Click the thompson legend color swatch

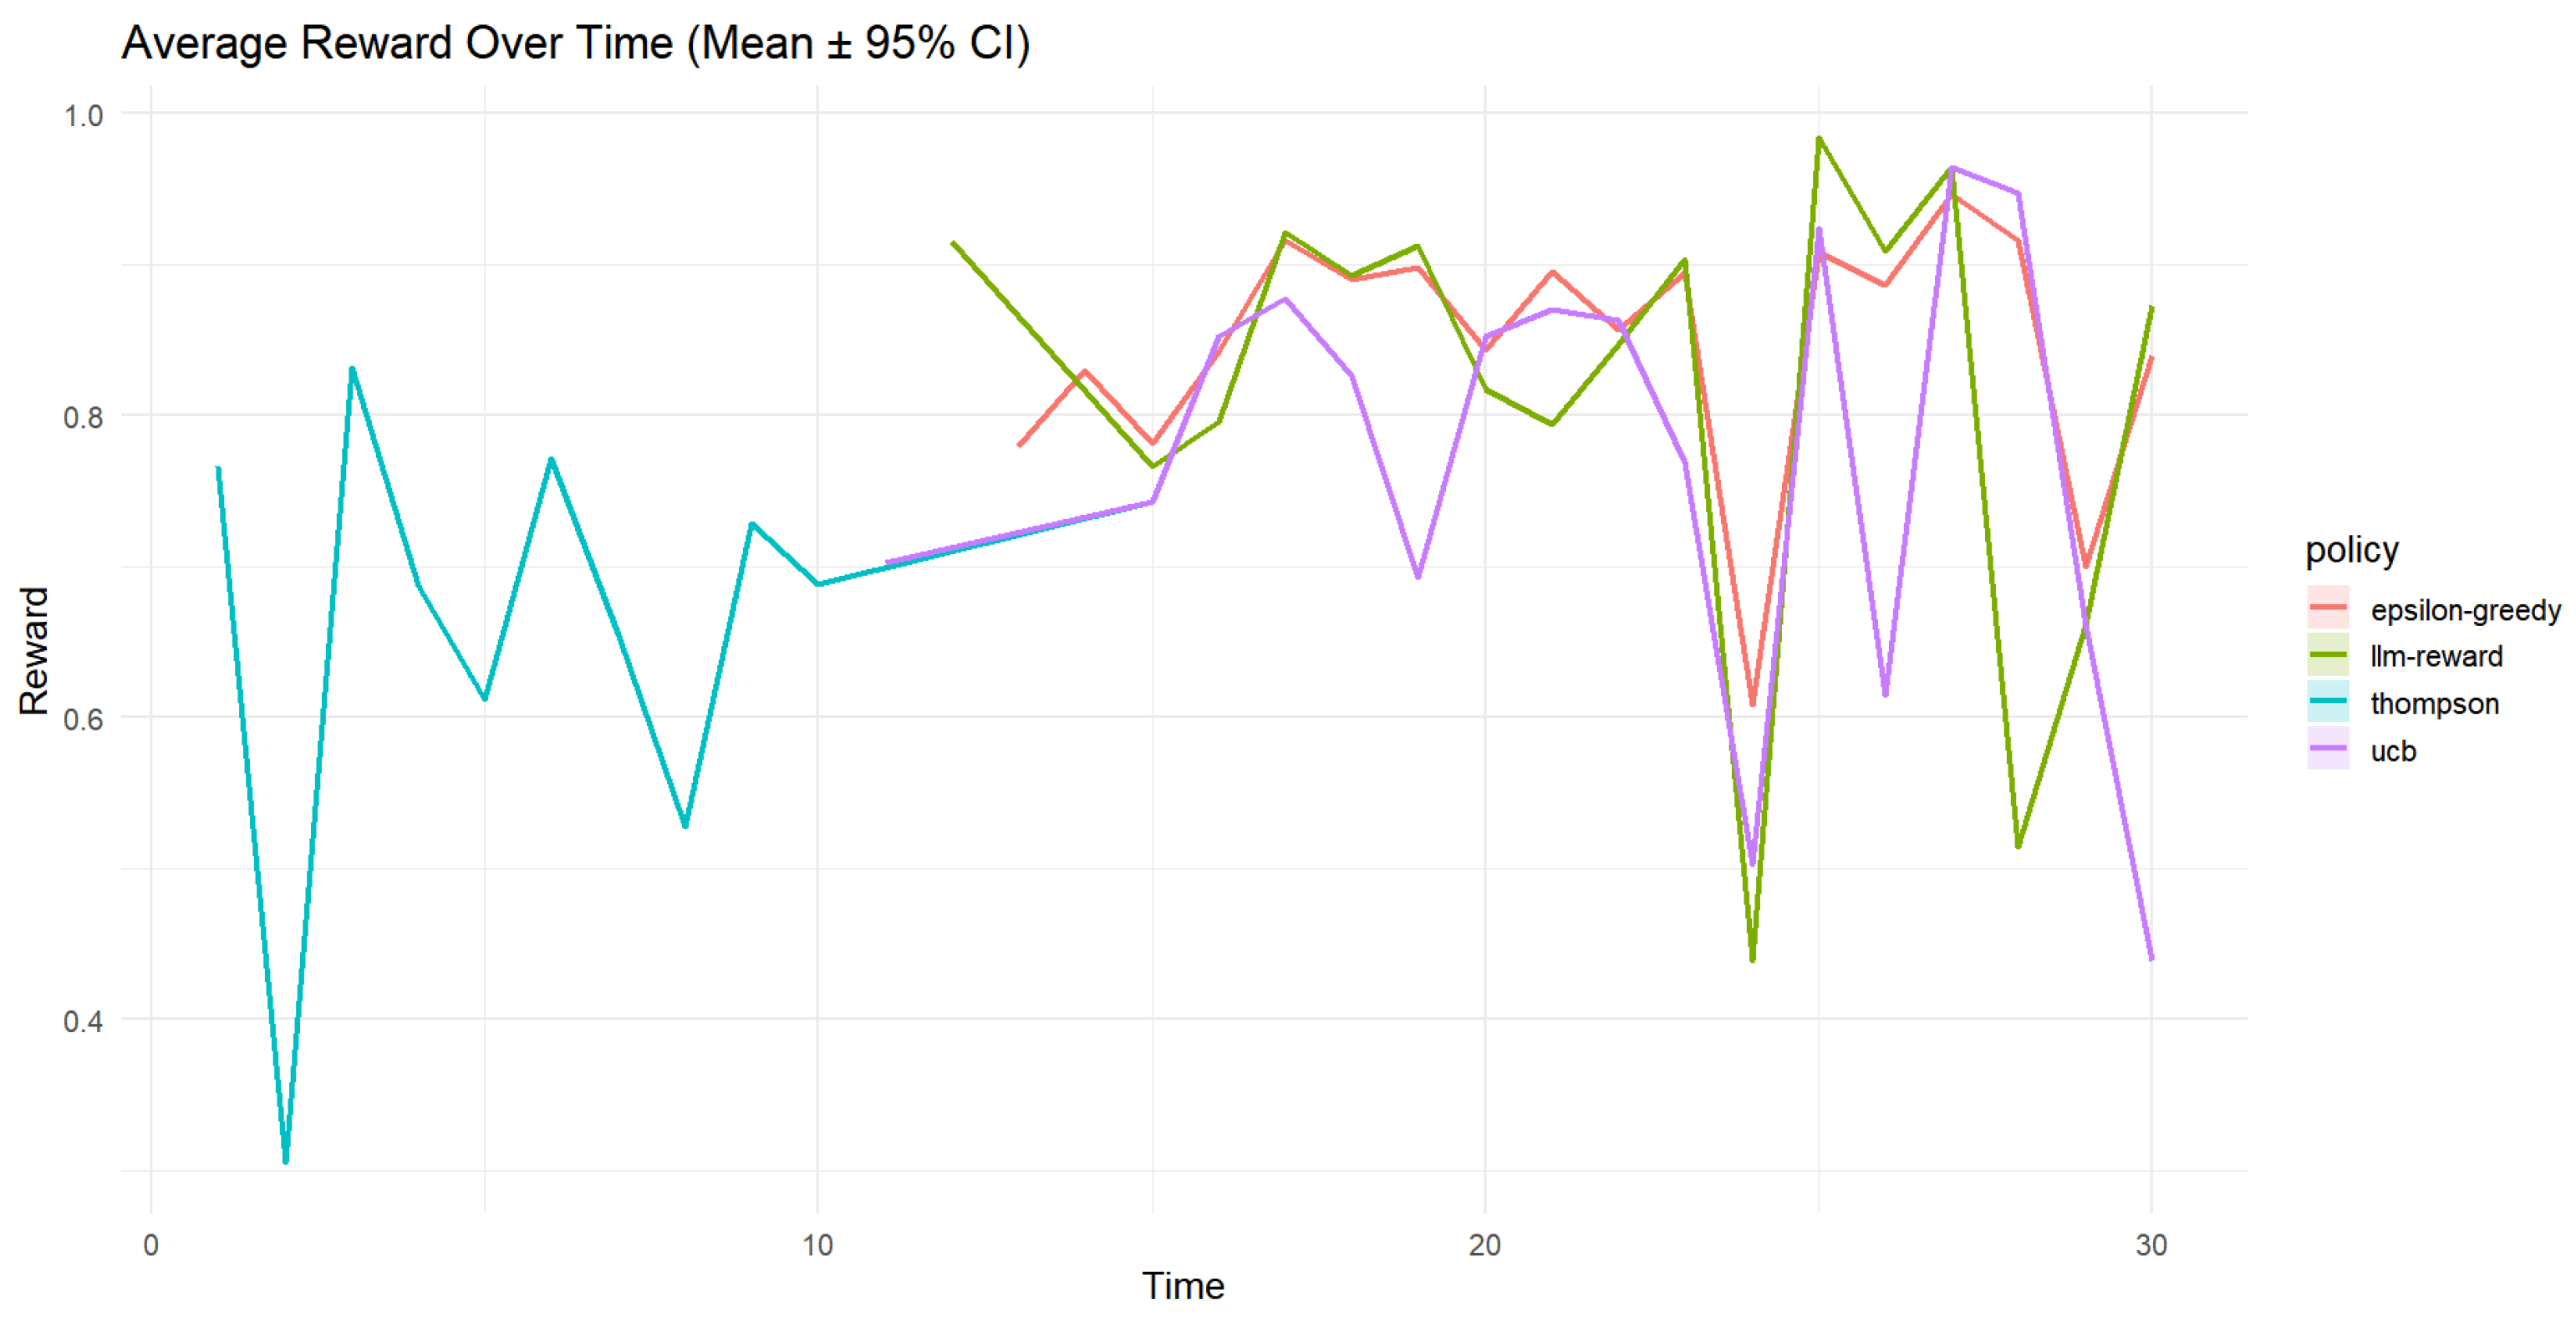pyautogui.click(x=2327, y=702)
